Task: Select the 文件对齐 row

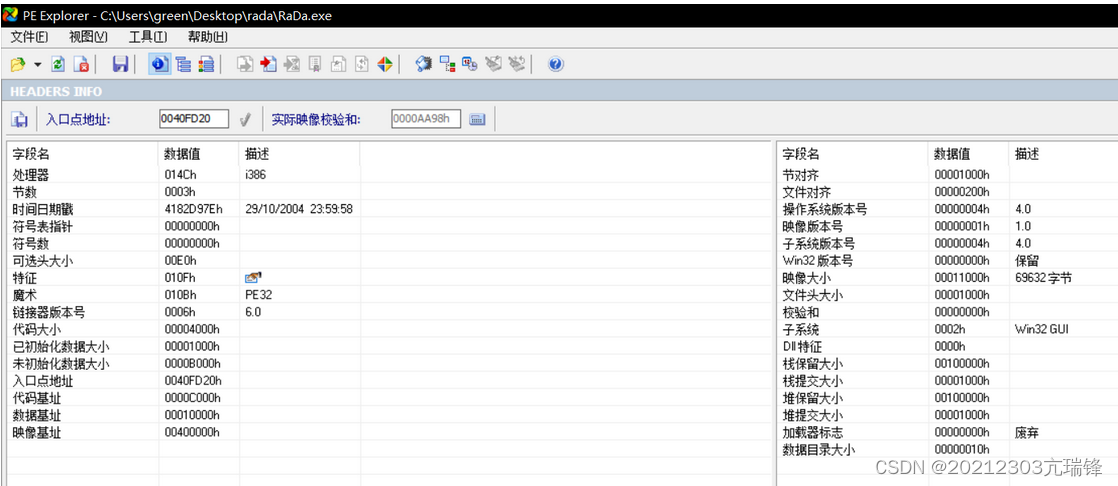Action: tap(947, 192)
